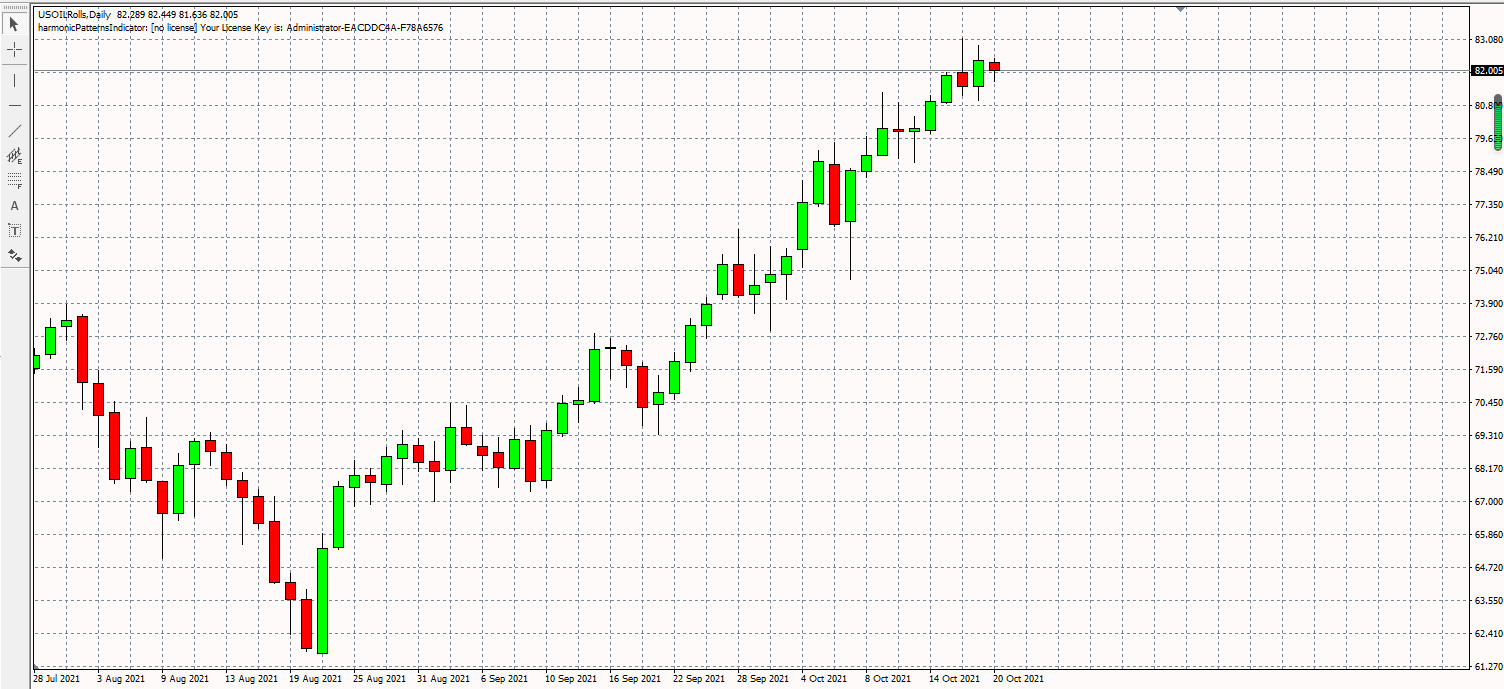Click the 31 Aug 2021 date label
Screen dimensions: 1504x689
point(444,678)
